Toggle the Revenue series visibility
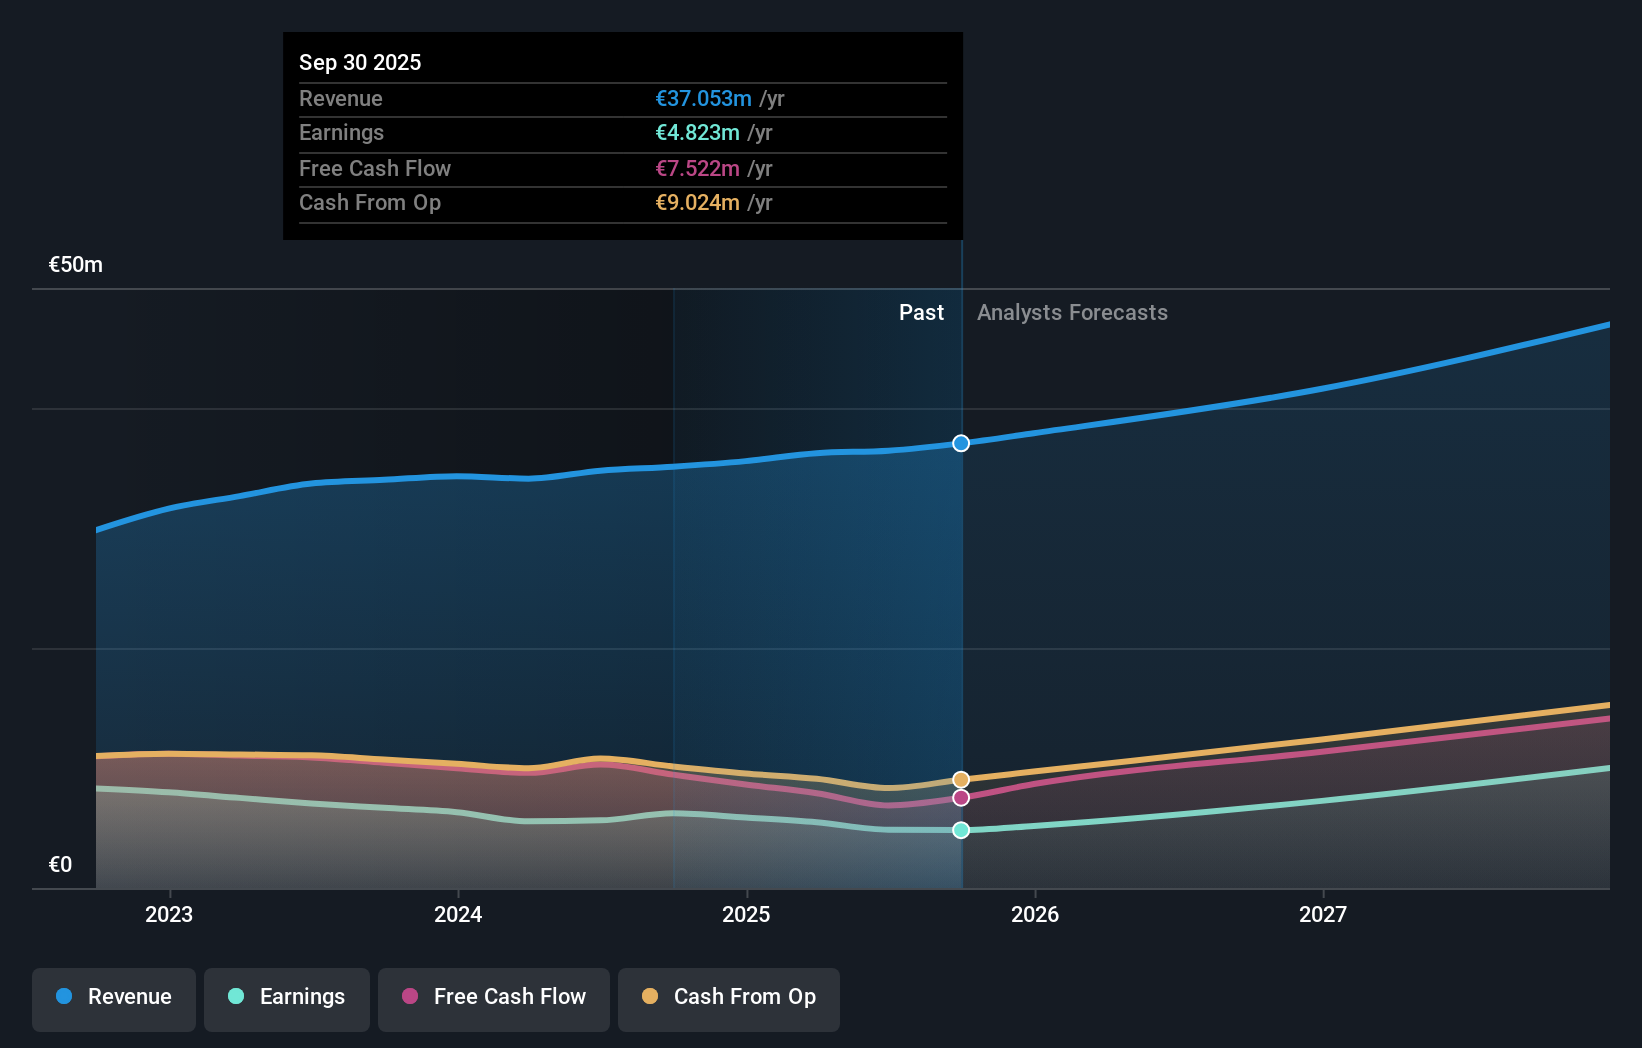Screen dimensions: 1642x1048 pyautogui.click(x=113, y=997)
